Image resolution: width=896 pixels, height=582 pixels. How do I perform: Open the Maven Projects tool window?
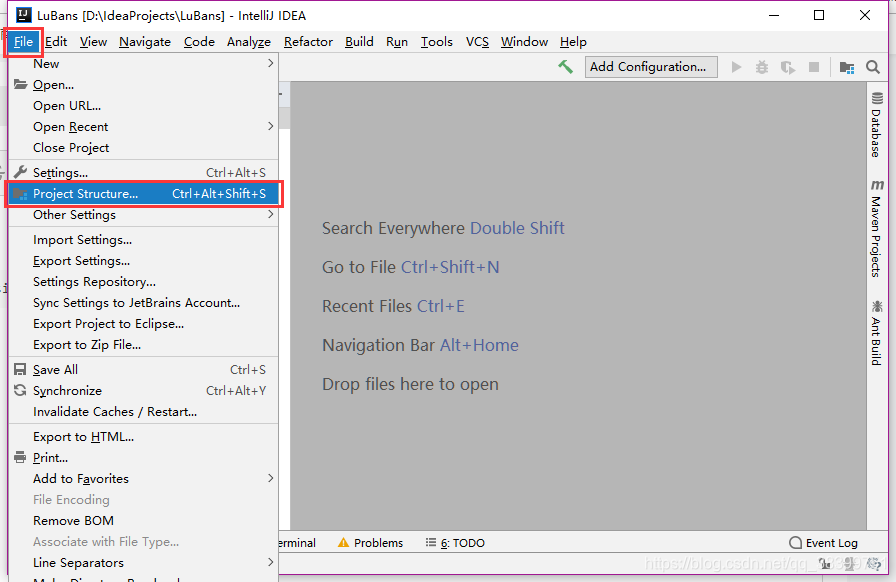click(876, 229)
